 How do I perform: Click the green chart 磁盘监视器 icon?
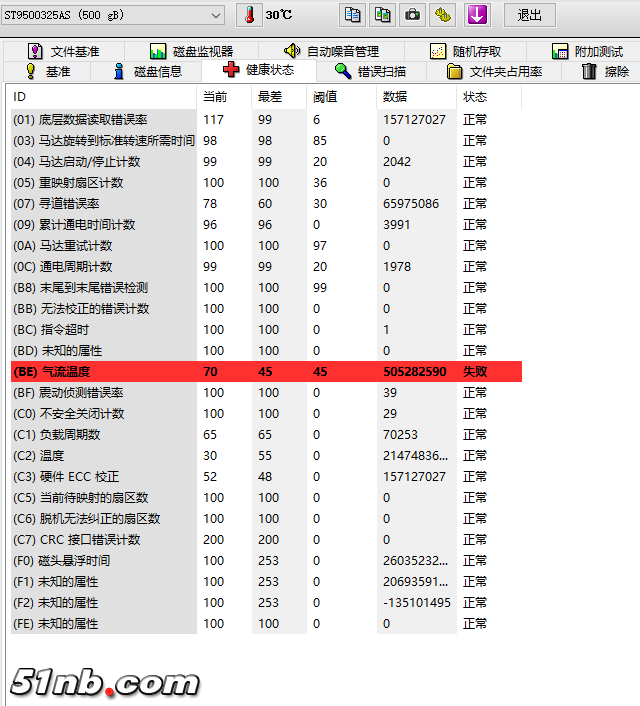[x=158, y=51]
